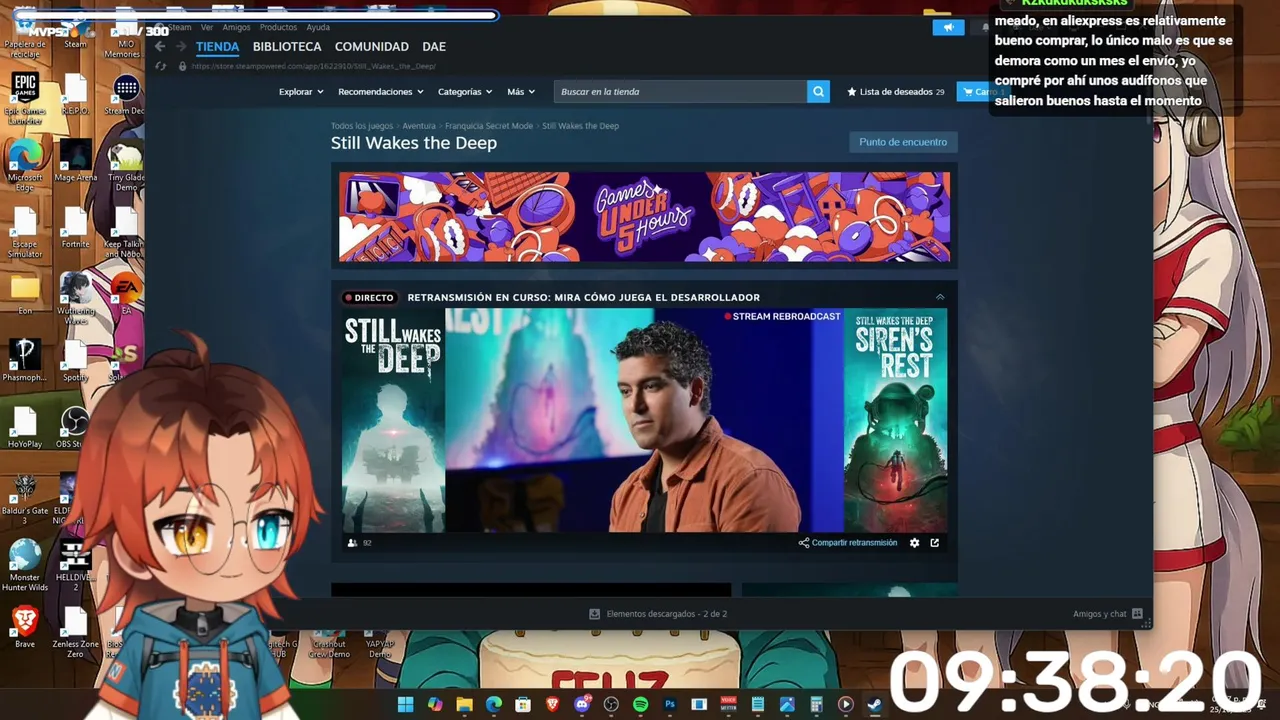
Task: Select Tiny Glade Demo desktop icon
Action: 126,166
